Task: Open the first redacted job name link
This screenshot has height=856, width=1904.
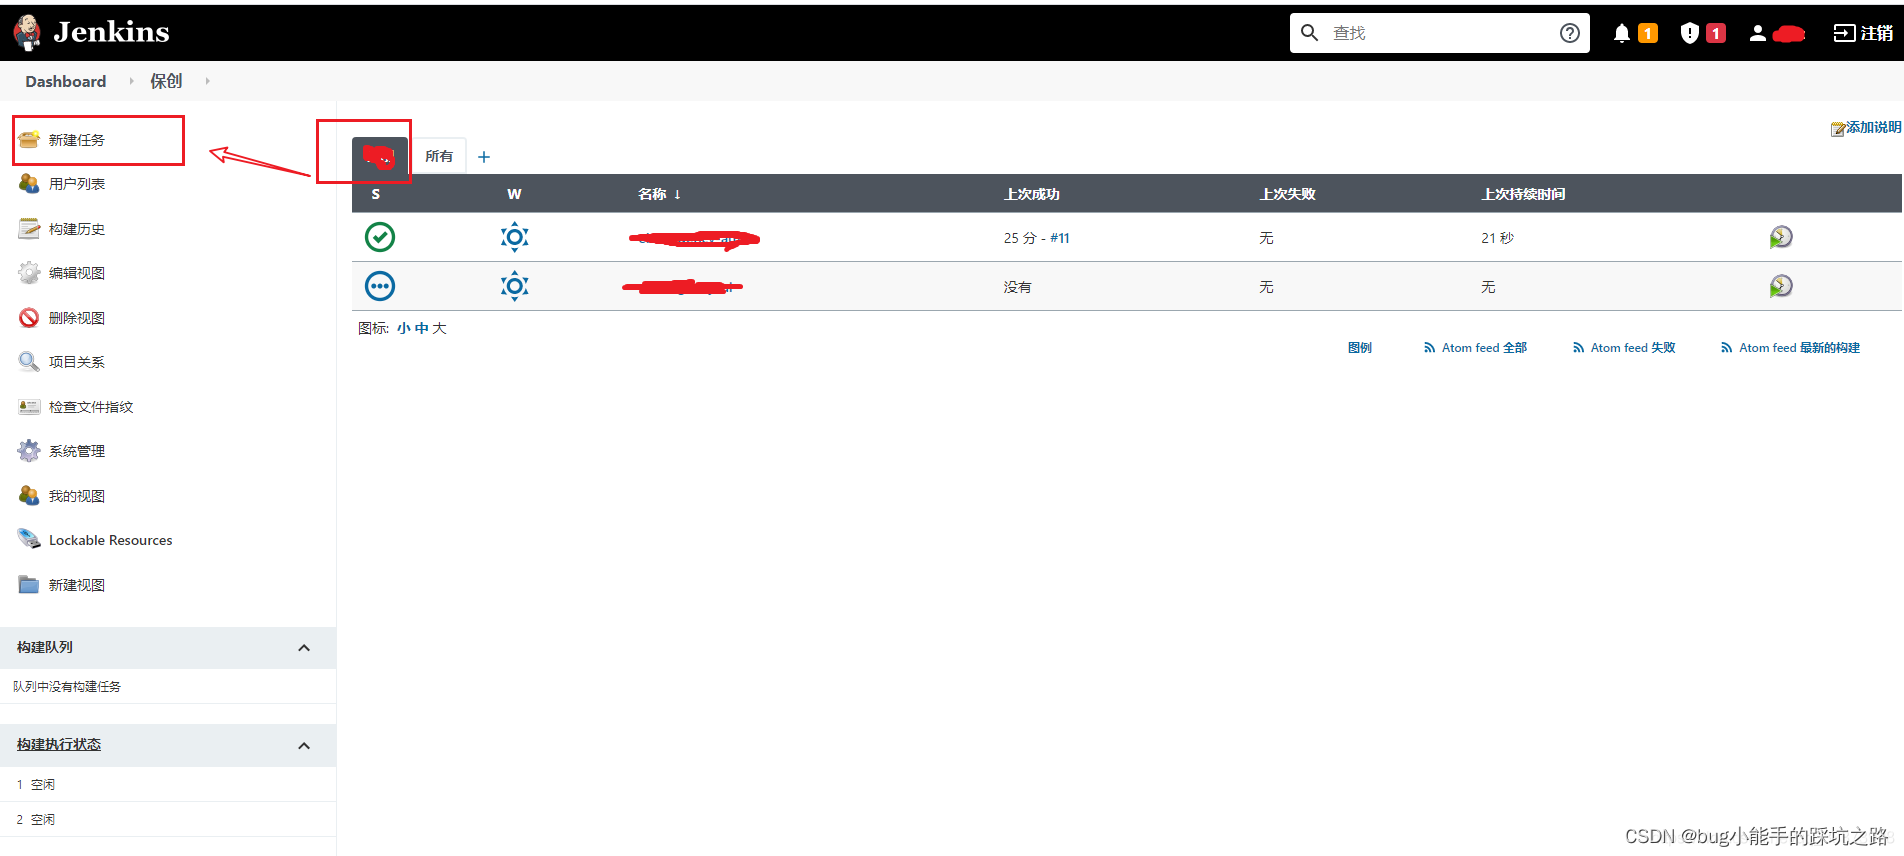Action: pos(695,239)
